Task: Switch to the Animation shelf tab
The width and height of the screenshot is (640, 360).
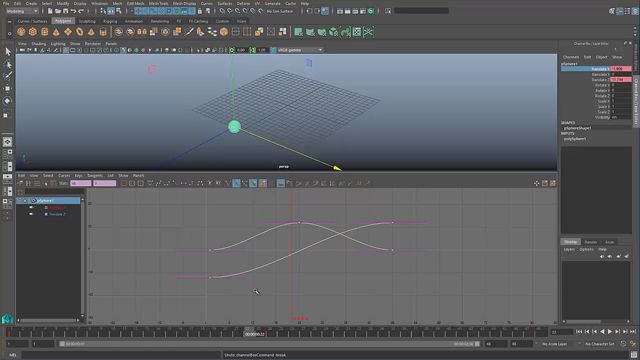Action: click(134, 21)
